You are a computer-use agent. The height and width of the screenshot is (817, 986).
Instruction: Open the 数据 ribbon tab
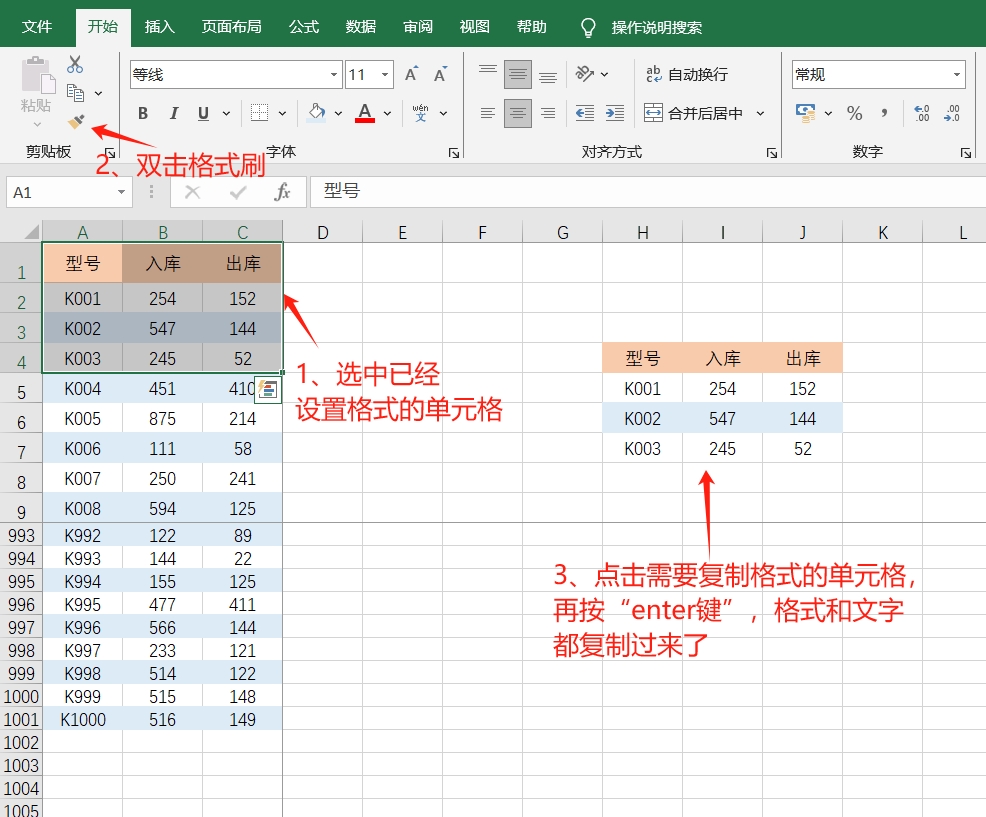point(360,26)
